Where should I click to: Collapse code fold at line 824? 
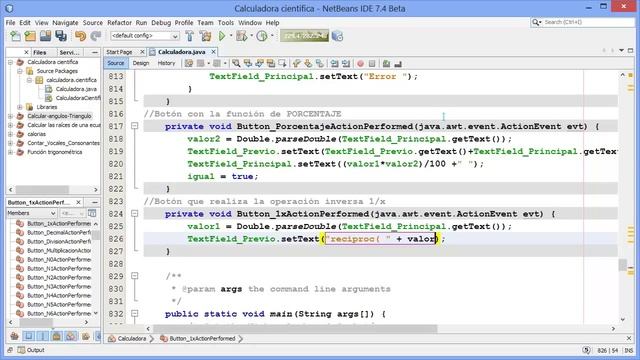pyautogui.click(x=135, y=213)
